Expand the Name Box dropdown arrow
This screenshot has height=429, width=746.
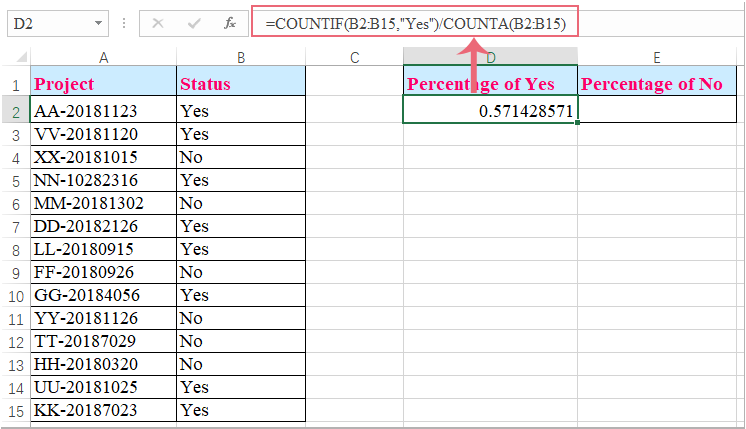(x=97, y=22)
